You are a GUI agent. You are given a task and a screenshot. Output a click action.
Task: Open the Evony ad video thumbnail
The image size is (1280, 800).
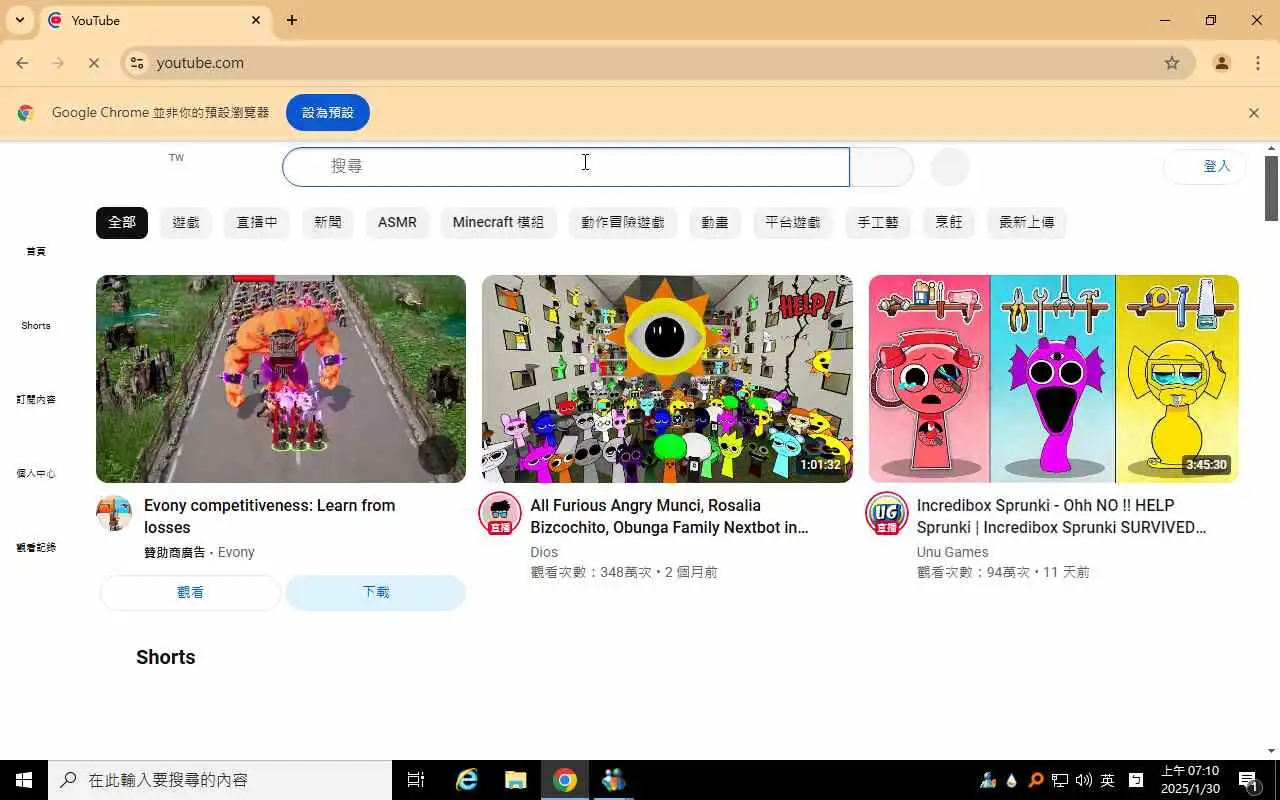point(281,379)
